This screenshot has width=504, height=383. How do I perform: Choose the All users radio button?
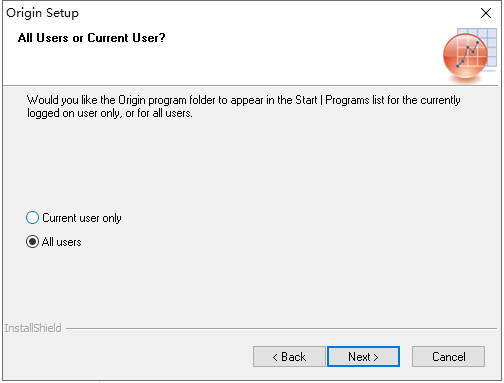pos(32,242)
